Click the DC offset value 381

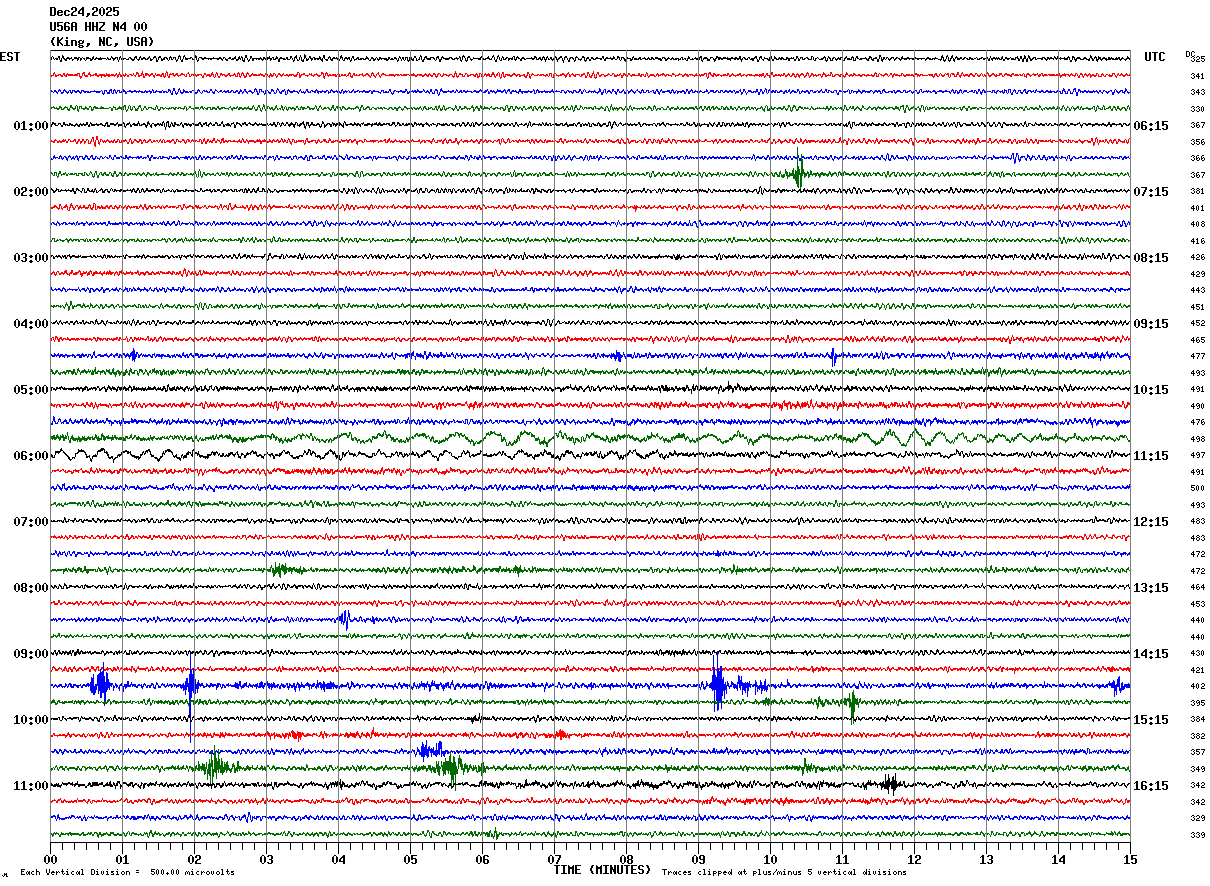click(x=1198, y=191)
